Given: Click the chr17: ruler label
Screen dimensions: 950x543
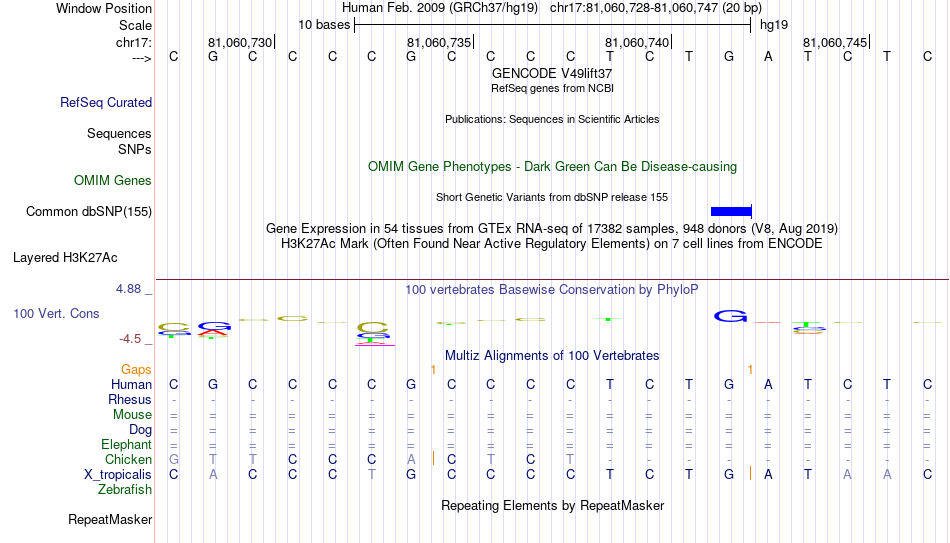Looking at the screenshot, I should (134, 42).
